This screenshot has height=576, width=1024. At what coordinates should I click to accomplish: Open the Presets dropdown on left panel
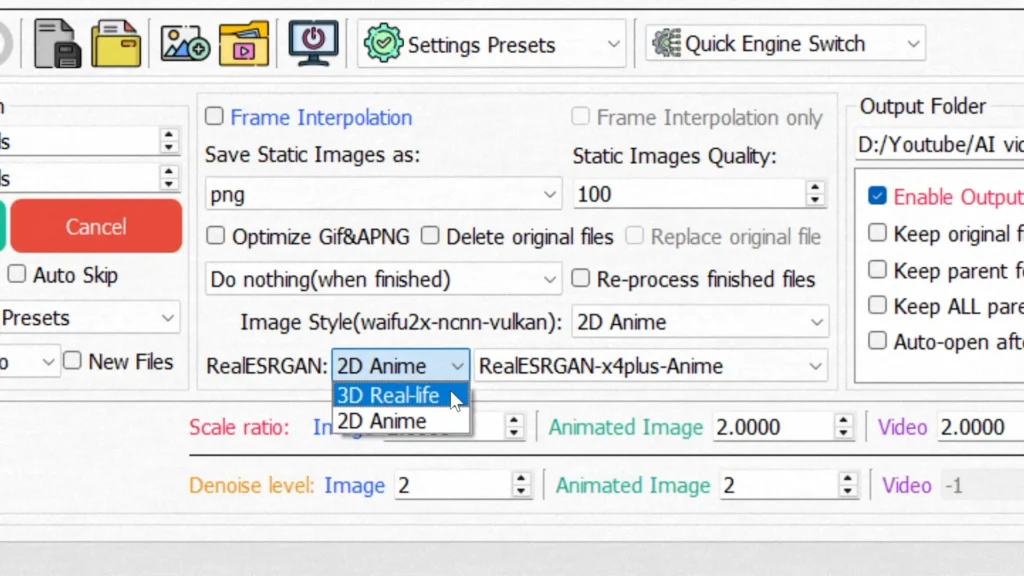click(x=89, y=318)
